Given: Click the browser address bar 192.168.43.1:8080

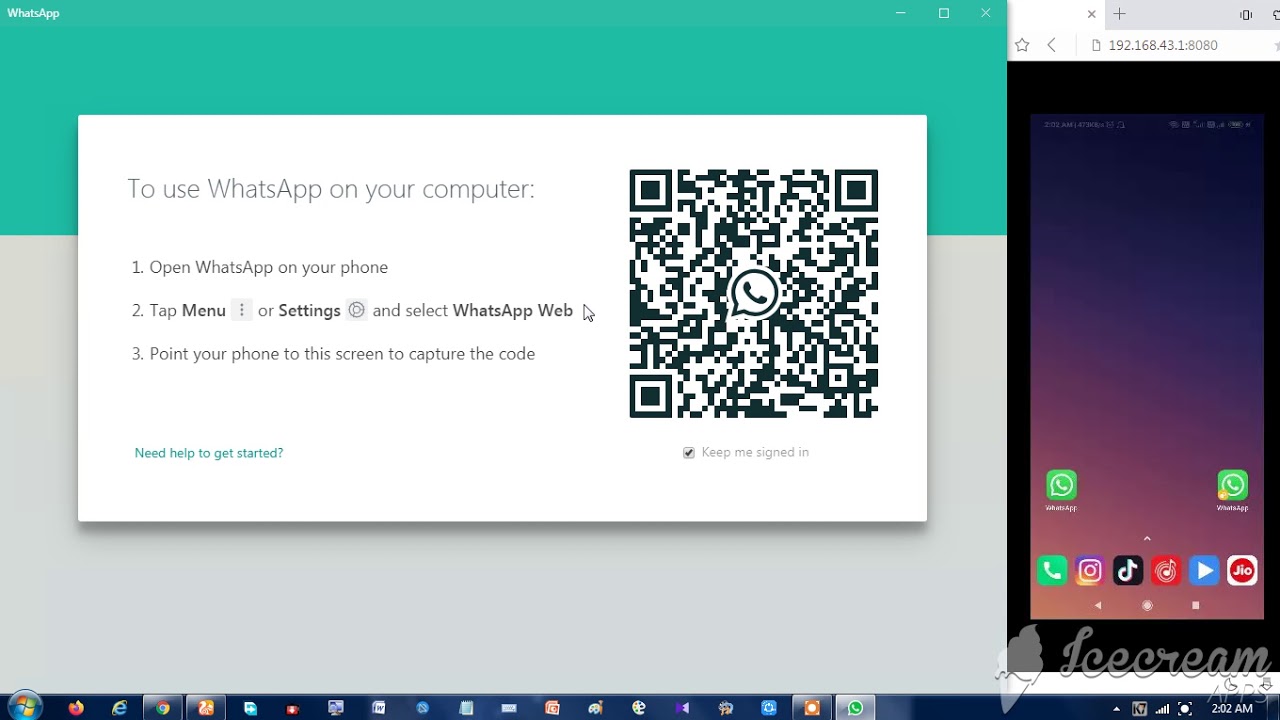Looking at the screenshot, I should (x=1163, y=45).
